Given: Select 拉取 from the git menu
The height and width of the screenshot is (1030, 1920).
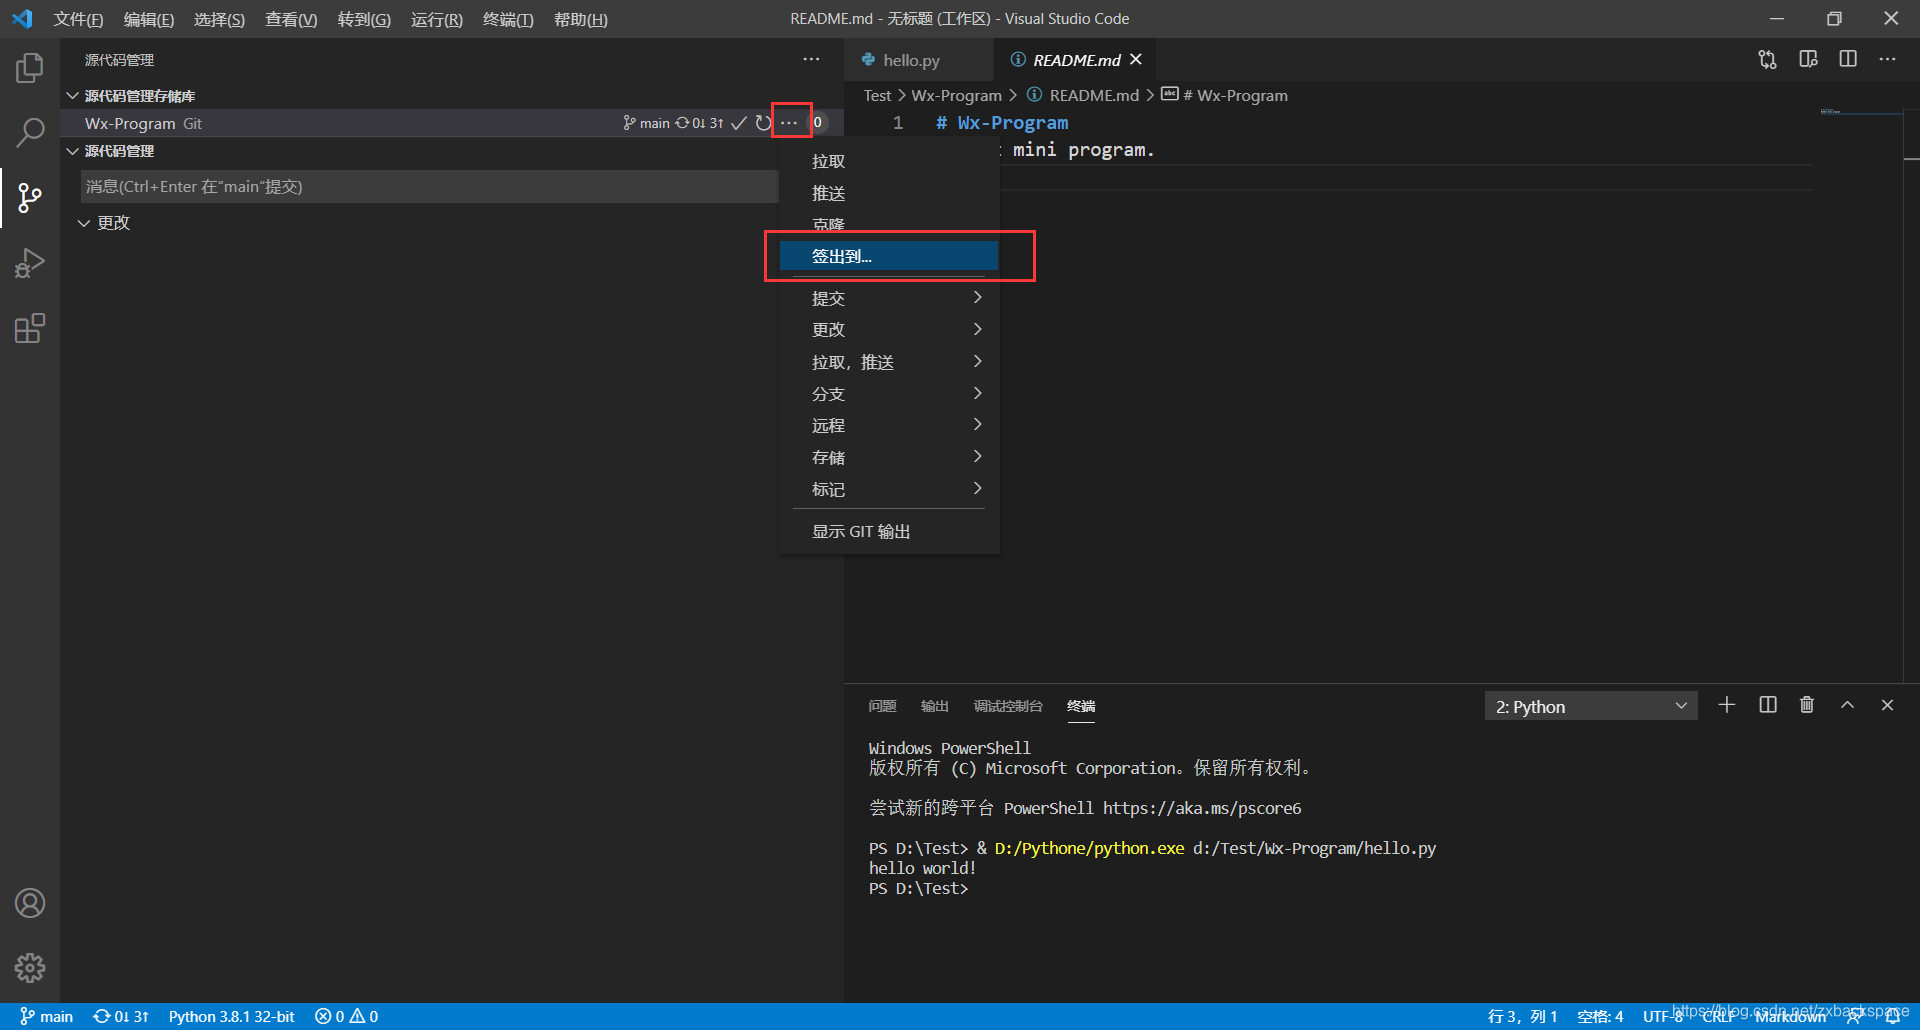Looking at the screenshot, I should (889, 161).
